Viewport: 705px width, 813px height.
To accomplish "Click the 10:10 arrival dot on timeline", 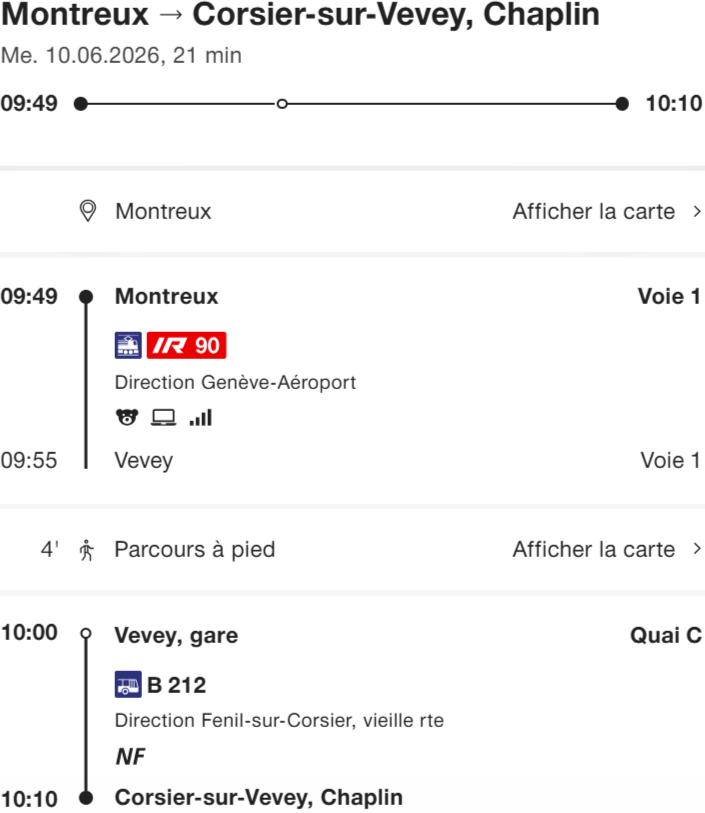I will (x=622, y=103).
